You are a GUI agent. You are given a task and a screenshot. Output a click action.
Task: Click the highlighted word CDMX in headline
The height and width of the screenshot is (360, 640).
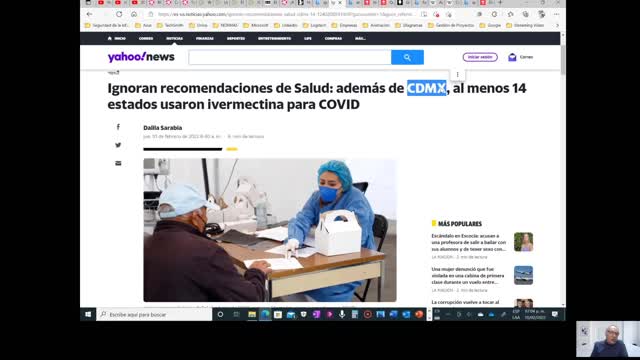point(427,88)
